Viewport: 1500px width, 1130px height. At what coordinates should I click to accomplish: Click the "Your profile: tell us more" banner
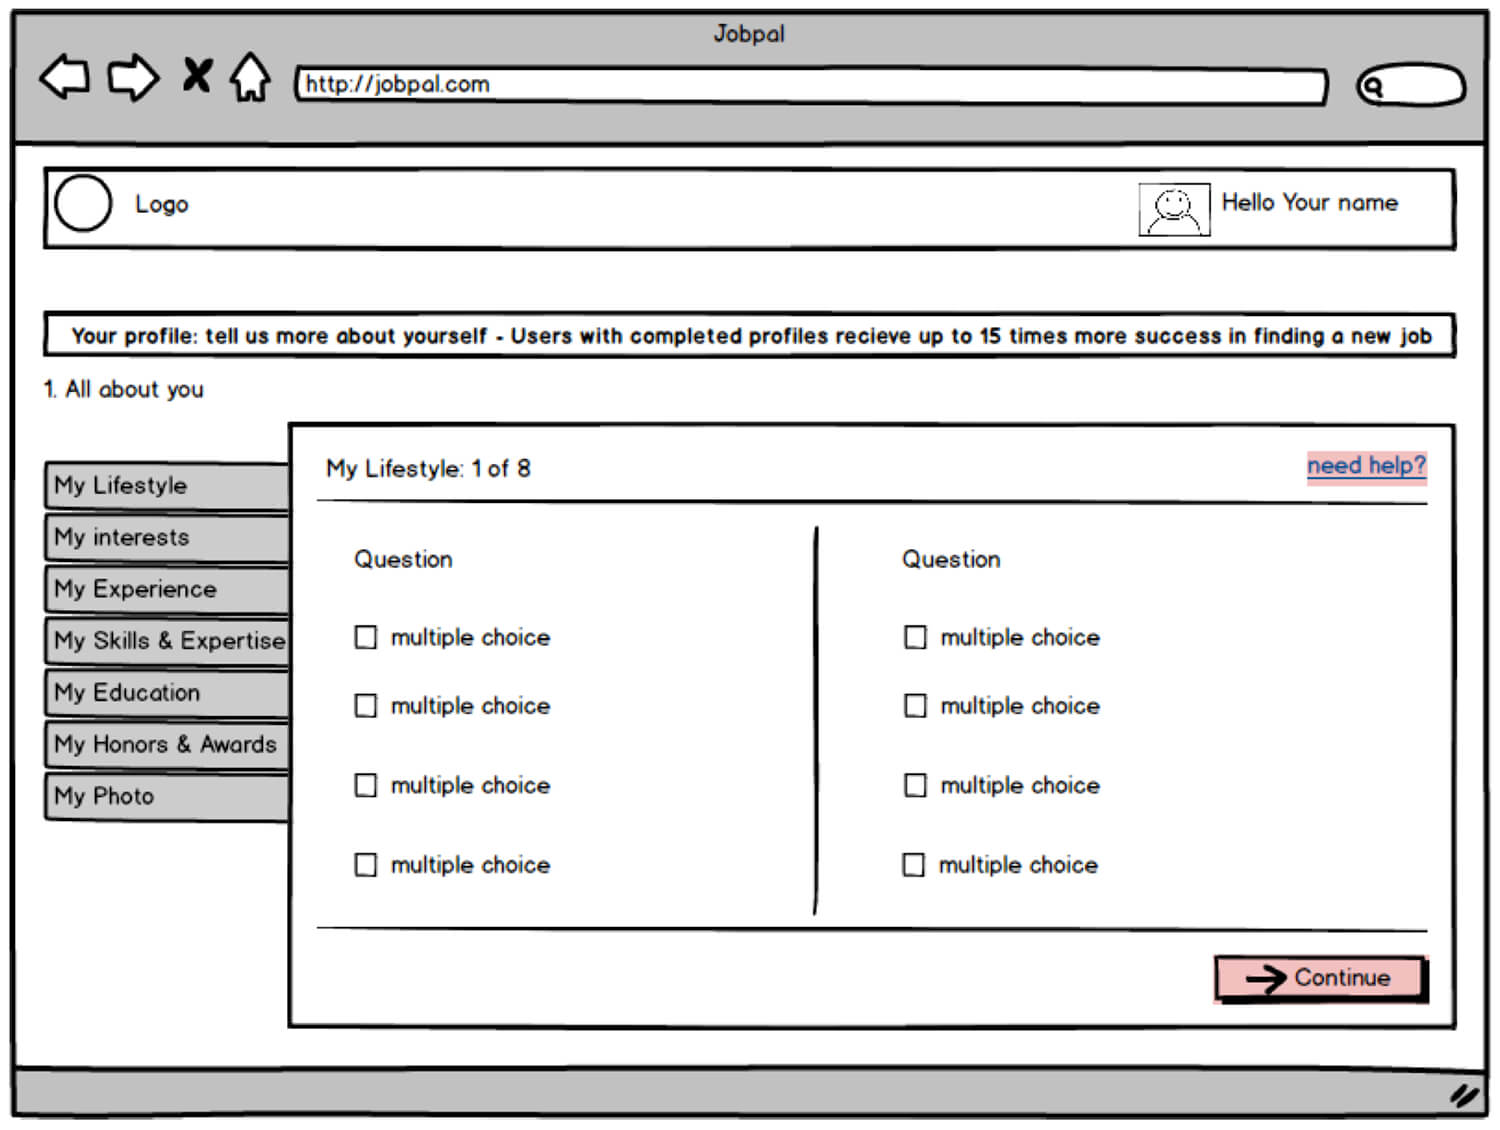click(750, 336)
